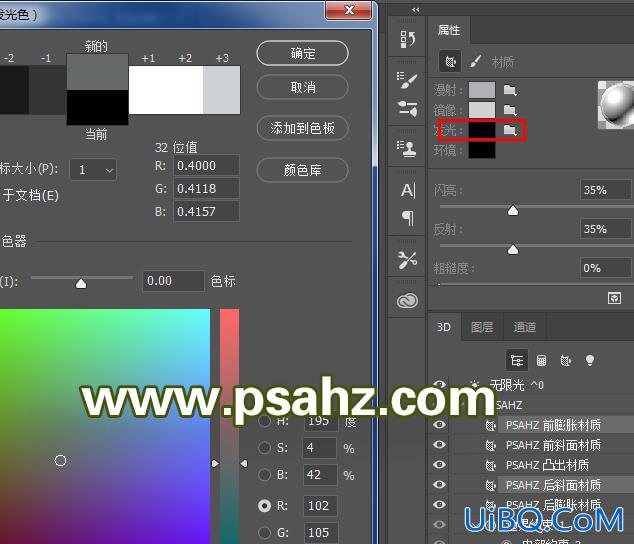
Task: Hide the PSAHZ 后膨胀材质 layer
Action: point(440,504)
